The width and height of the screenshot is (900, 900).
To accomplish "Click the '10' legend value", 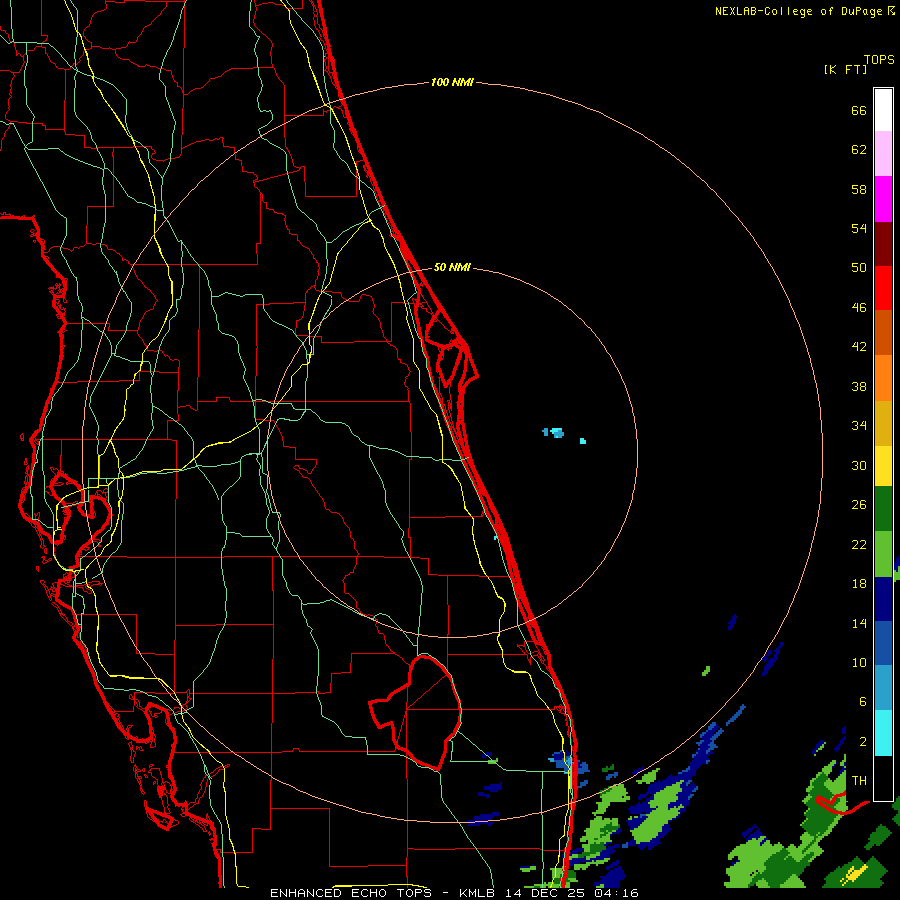I will (x=859, y=662).
